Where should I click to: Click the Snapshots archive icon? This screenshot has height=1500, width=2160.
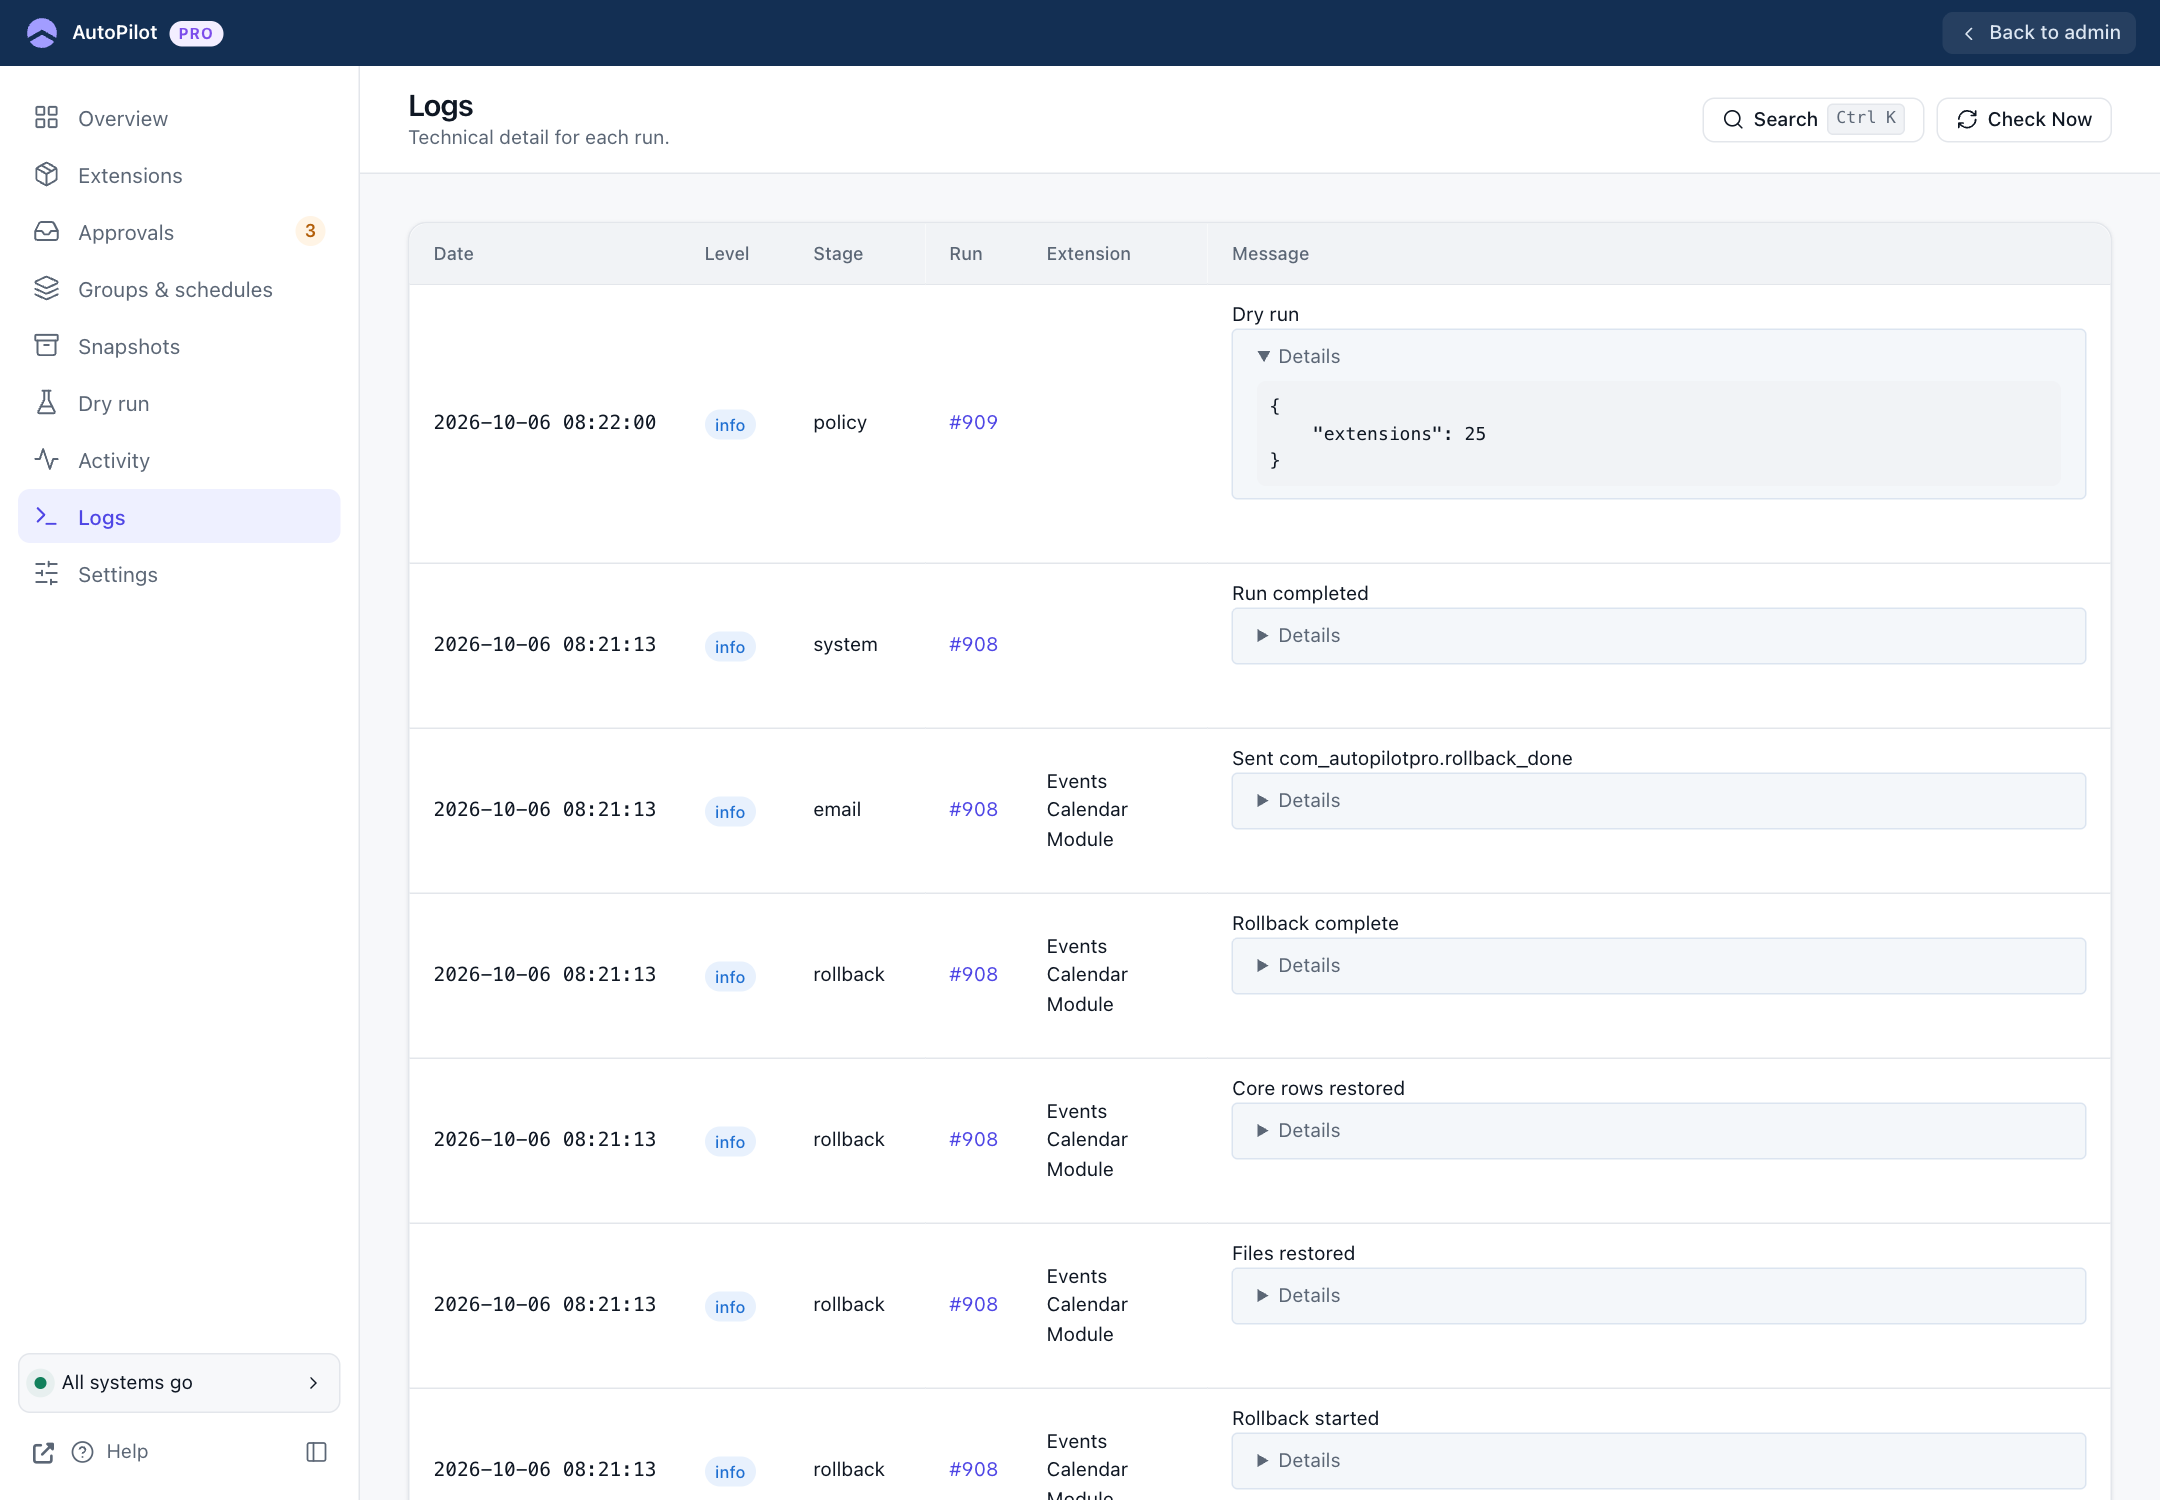click(46, 346)
